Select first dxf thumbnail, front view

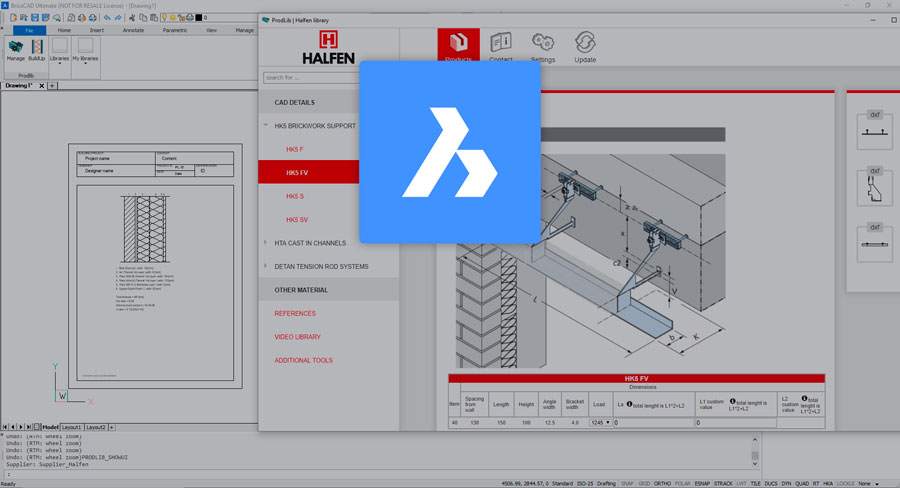(874, 130)
